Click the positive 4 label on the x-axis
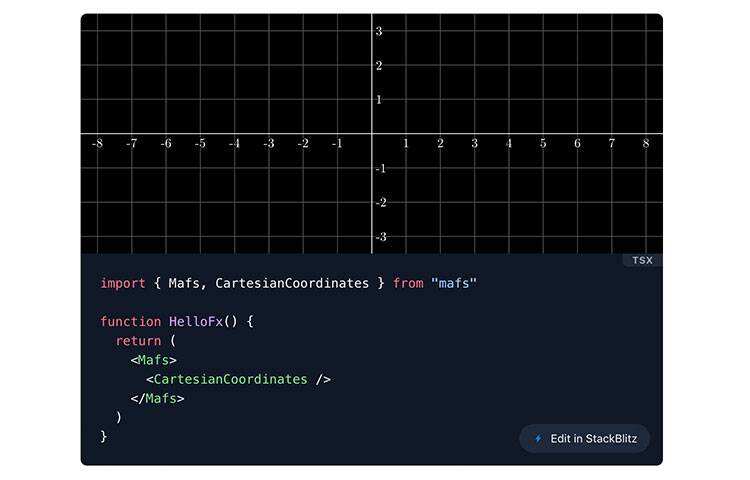750x480 pixels. (x=509, y=144)
